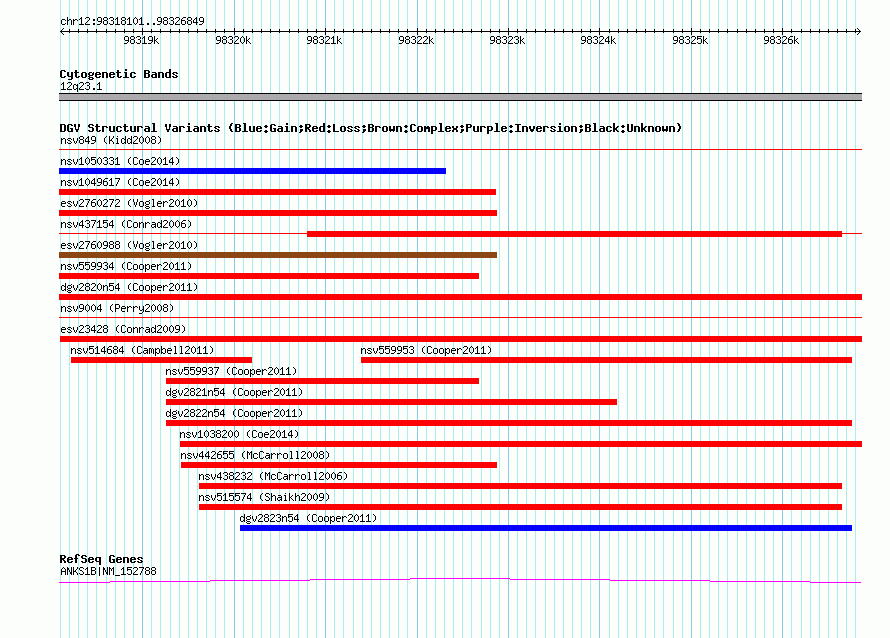Screen dimensions: 890x638
Task: Select the 12q23.1 band label
Action: (x=81, y=86)
